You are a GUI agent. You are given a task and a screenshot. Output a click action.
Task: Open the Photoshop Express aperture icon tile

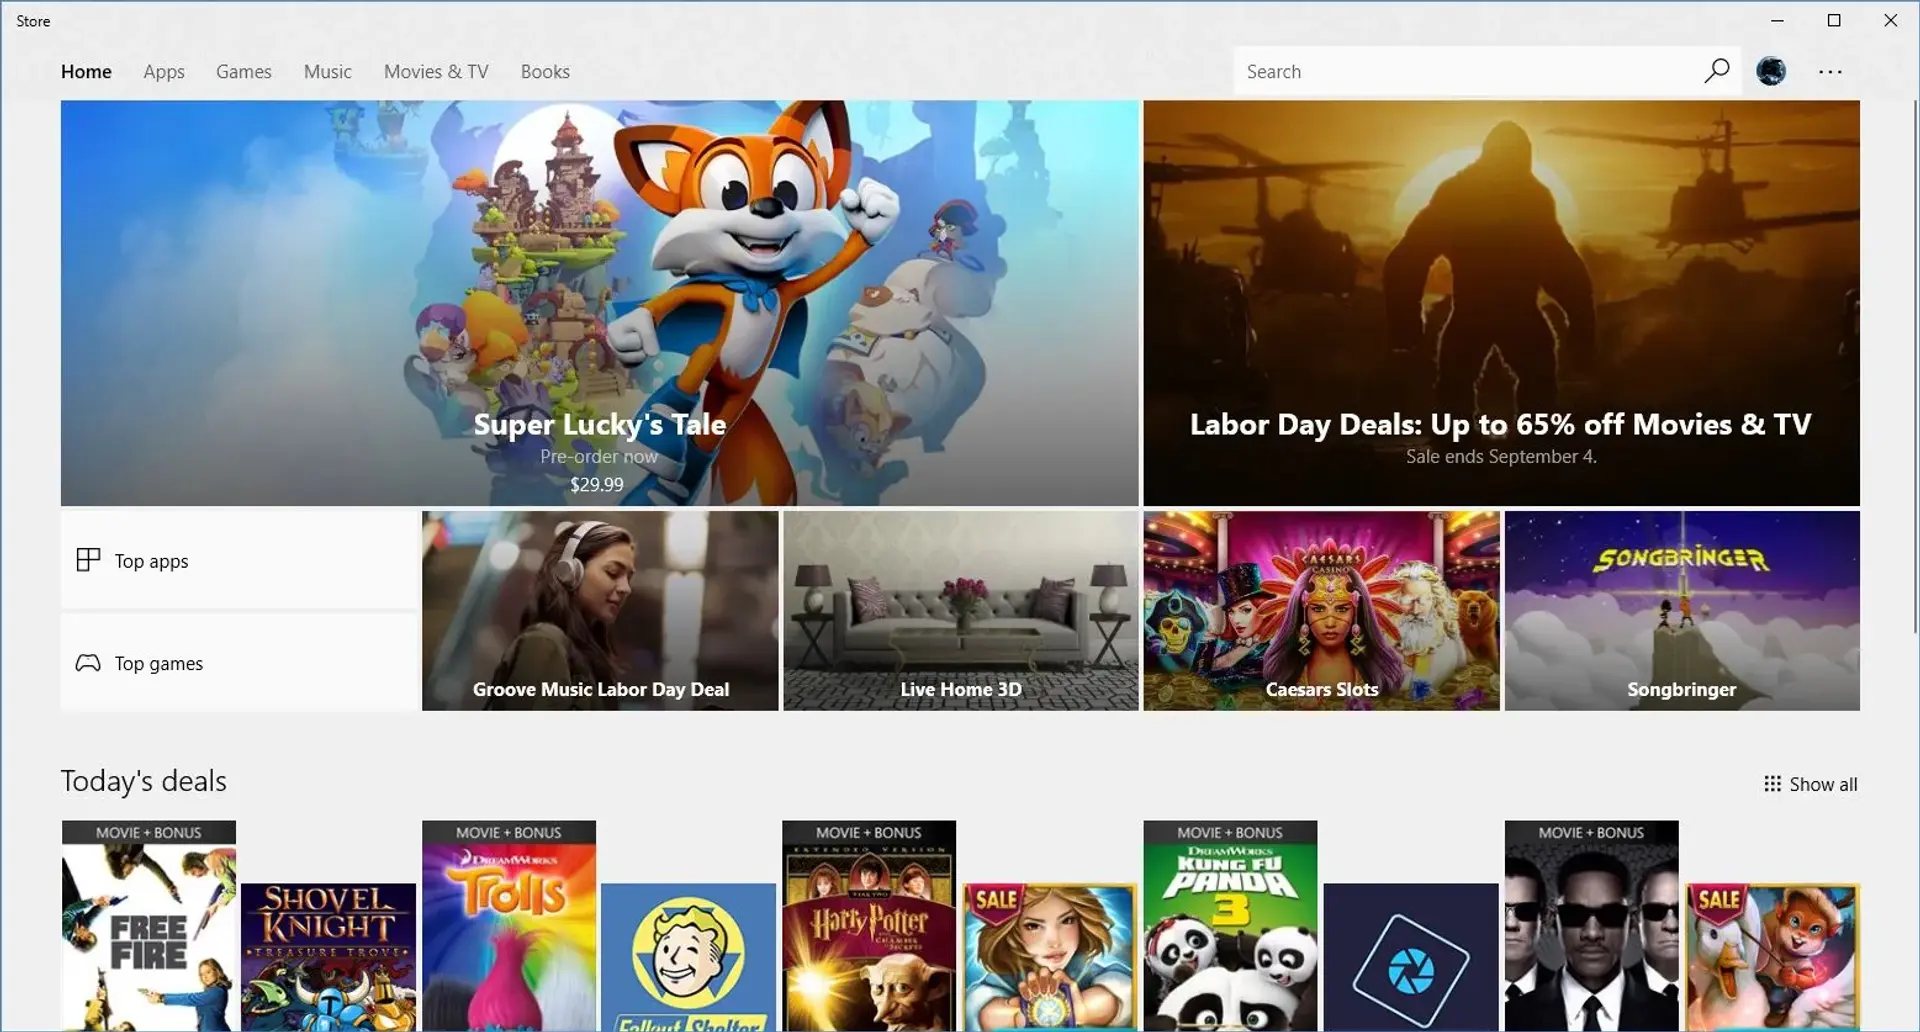[x=1410, y=957]
